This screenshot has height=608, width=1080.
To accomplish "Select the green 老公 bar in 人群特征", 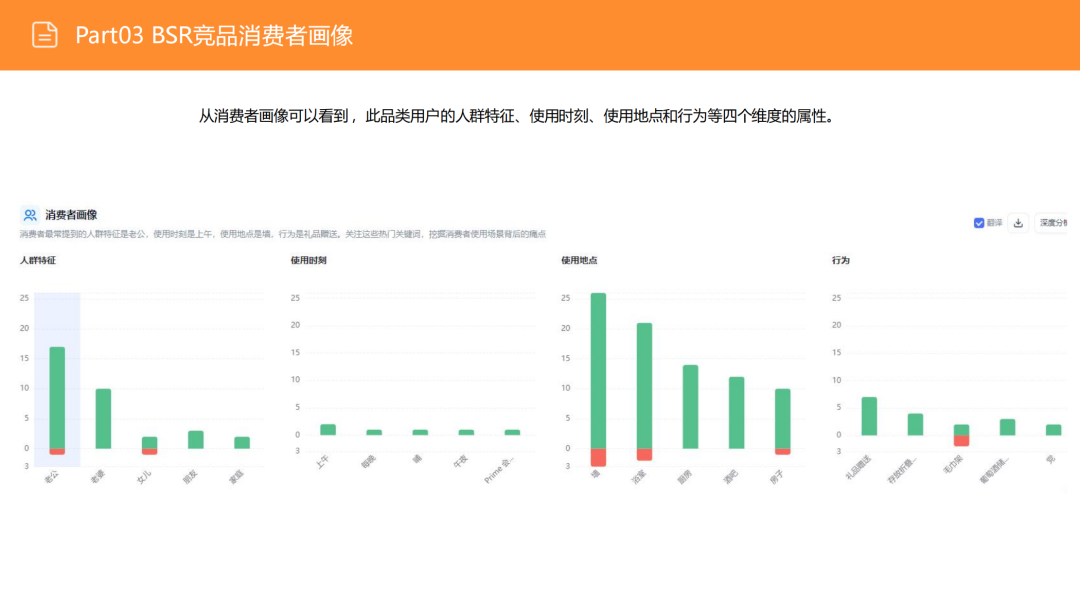I will pyautogui.click(x=57, y=398).
